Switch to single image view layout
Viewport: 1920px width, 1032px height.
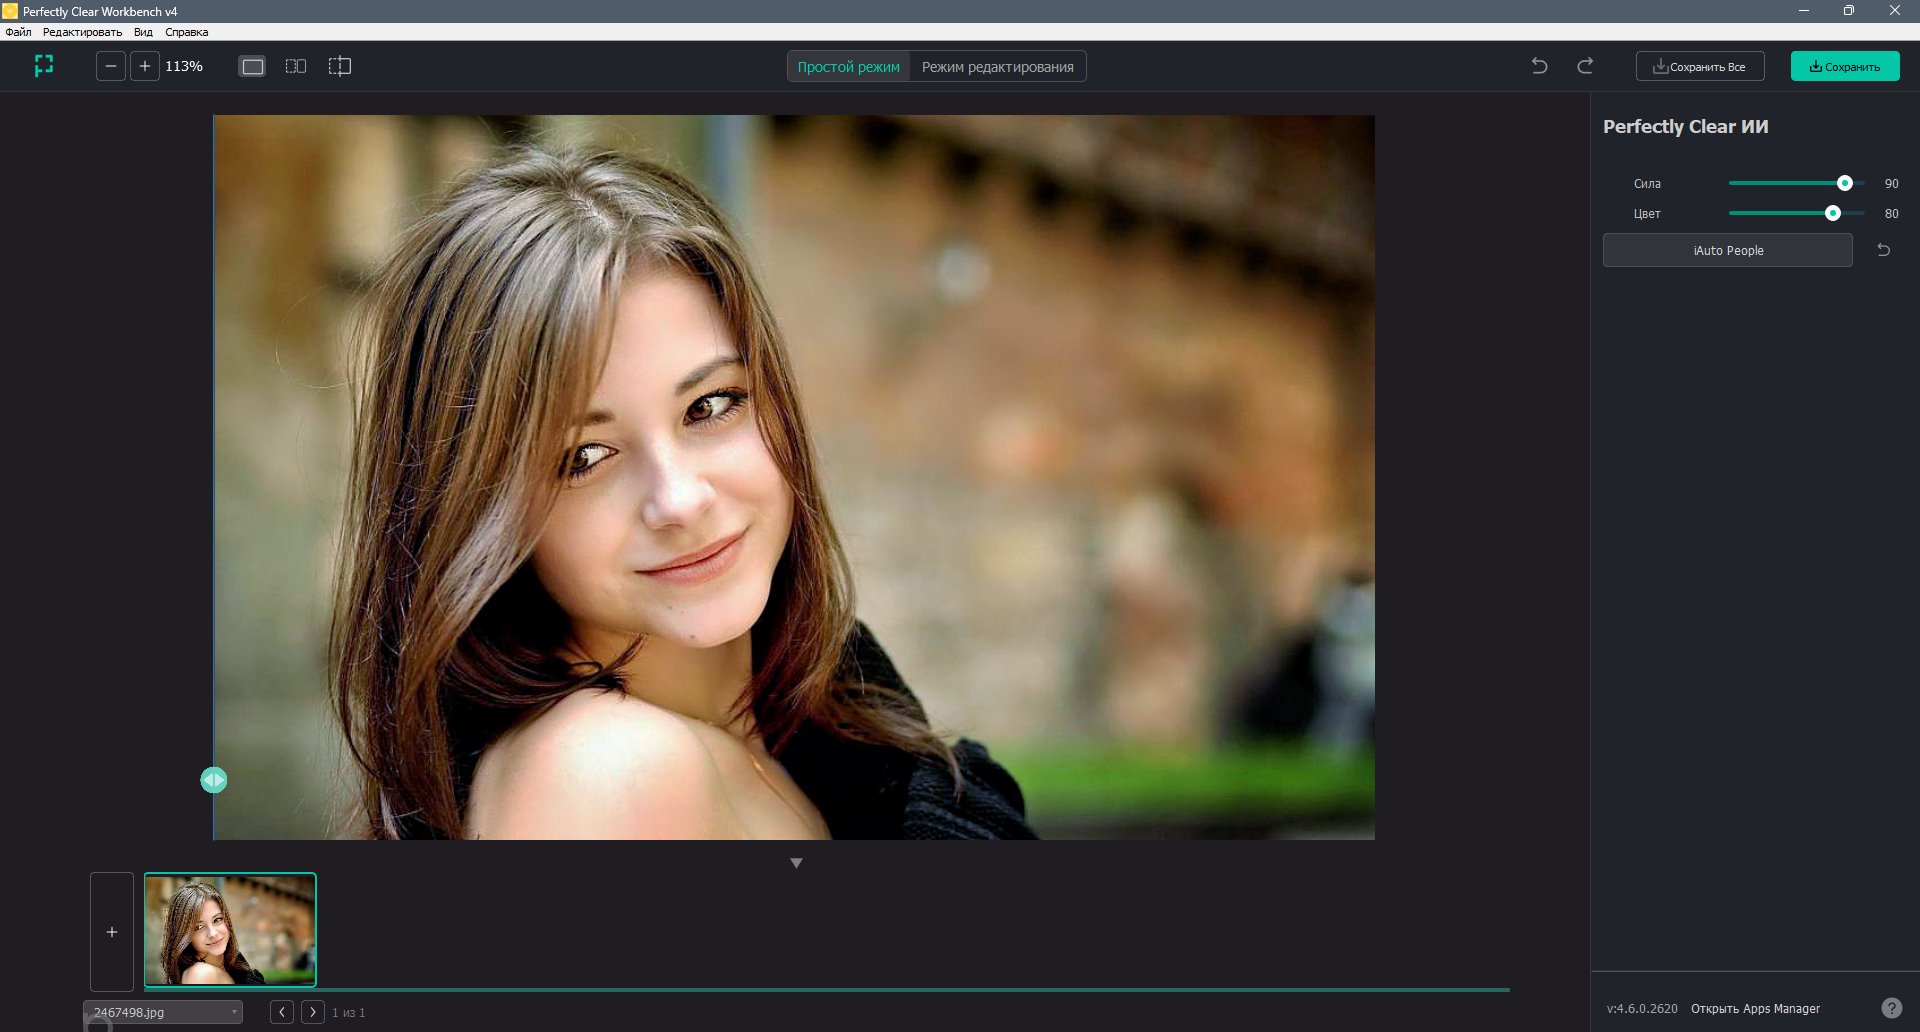coord(253,67)
